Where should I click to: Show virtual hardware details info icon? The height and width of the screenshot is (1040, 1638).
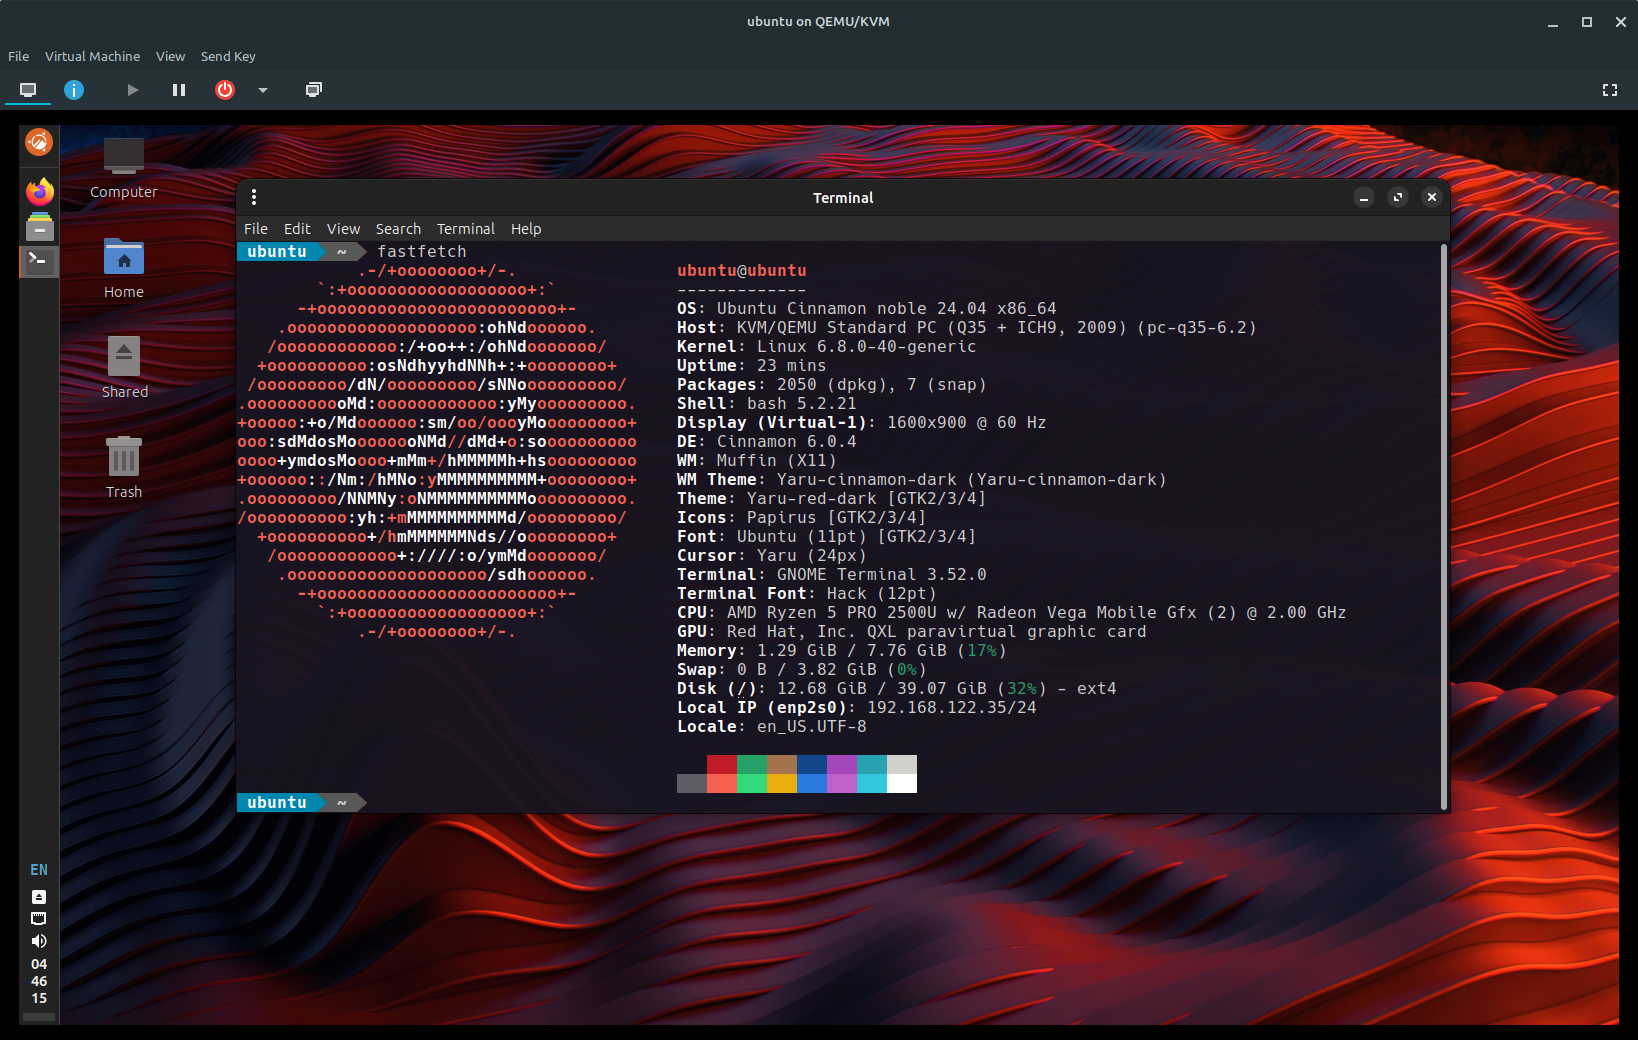tap(74, 90)
